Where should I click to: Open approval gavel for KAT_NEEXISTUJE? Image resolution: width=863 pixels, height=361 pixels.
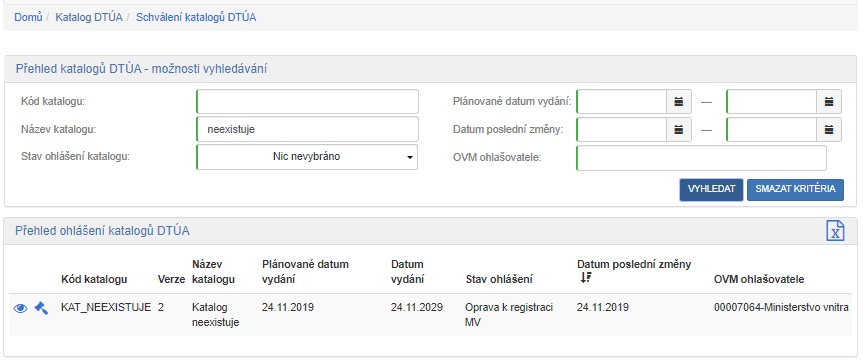click(41, 308)
